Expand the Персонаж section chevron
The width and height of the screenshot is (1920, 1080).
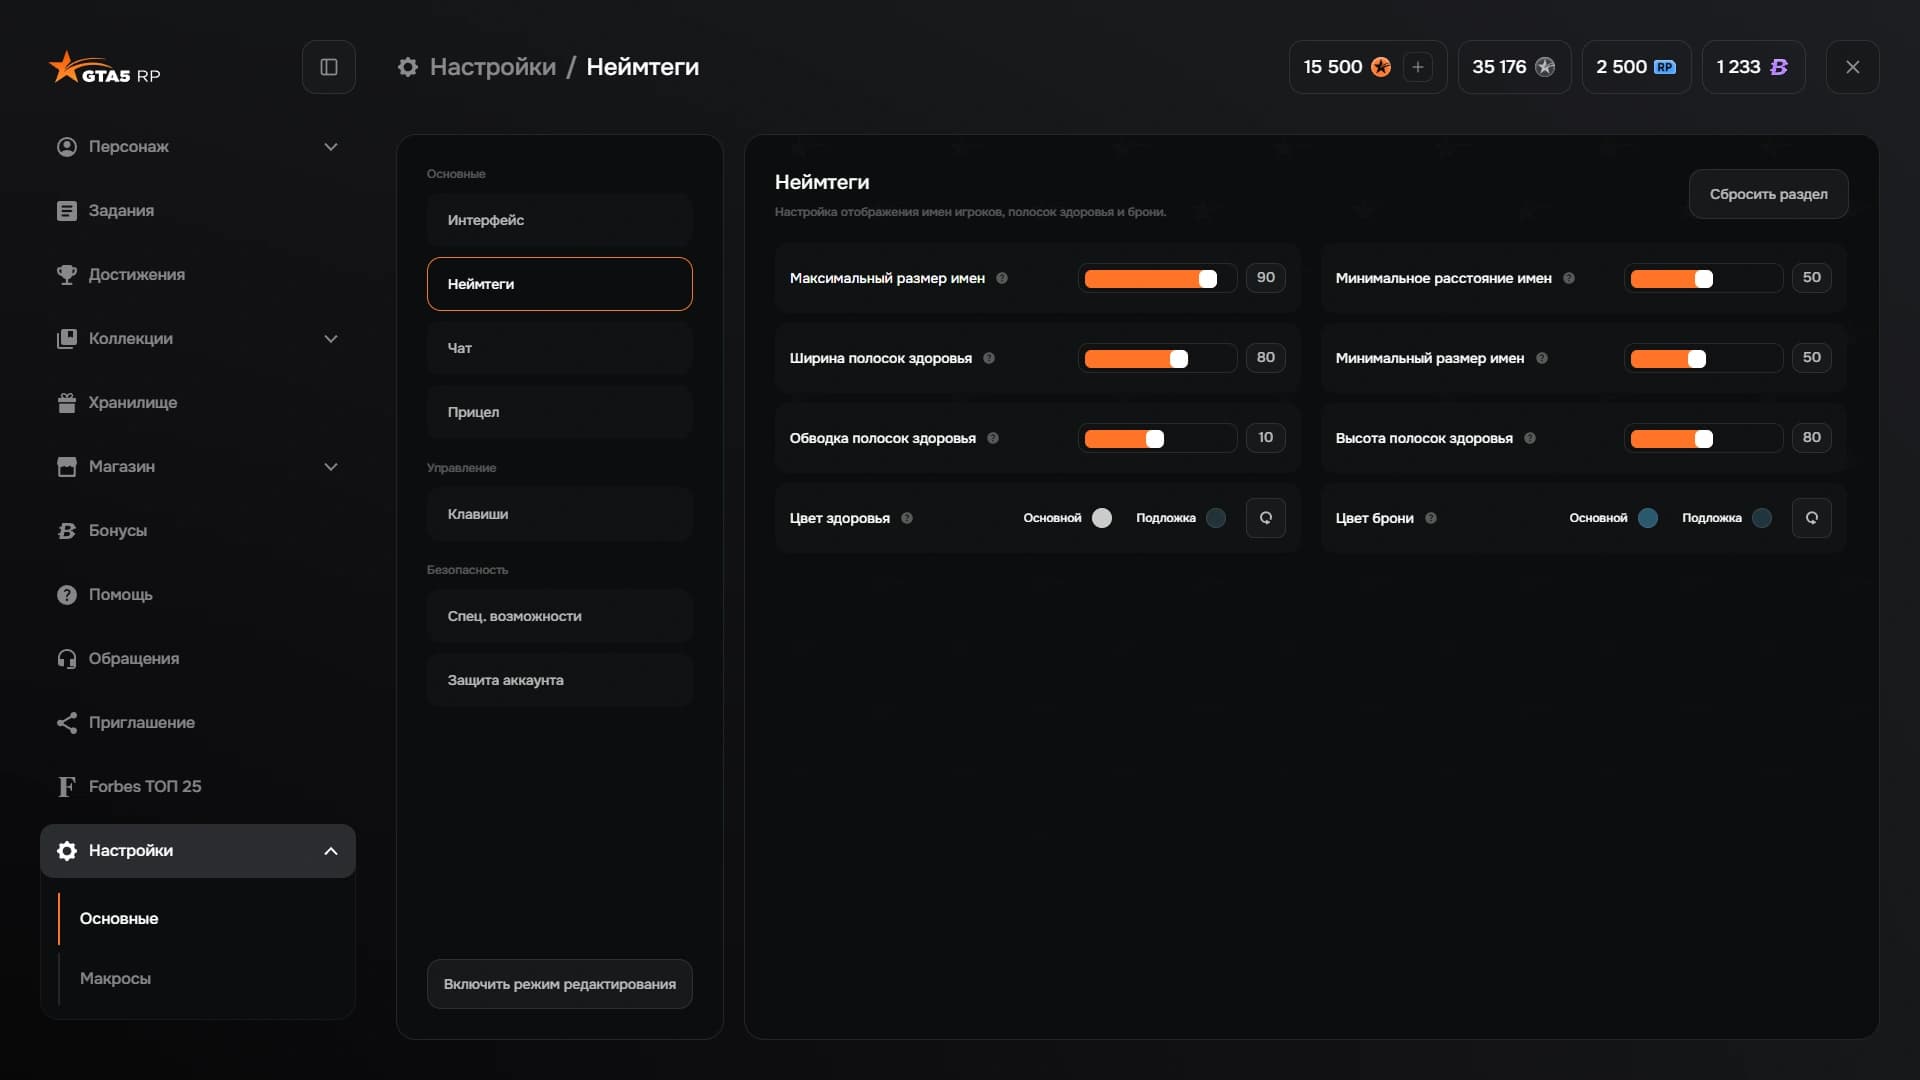[x=331, y=147]
